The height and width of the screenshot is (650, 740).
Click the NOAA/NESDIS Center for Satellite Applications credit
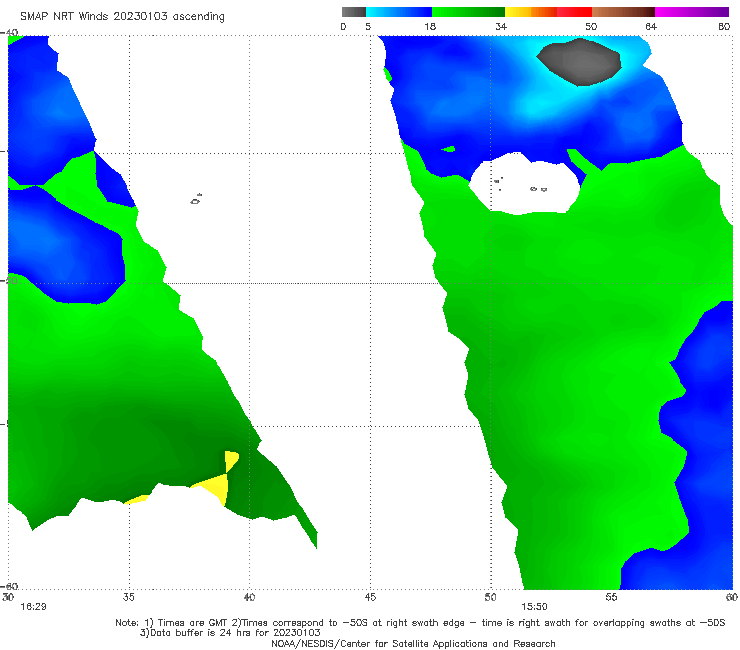coord(413,643)
